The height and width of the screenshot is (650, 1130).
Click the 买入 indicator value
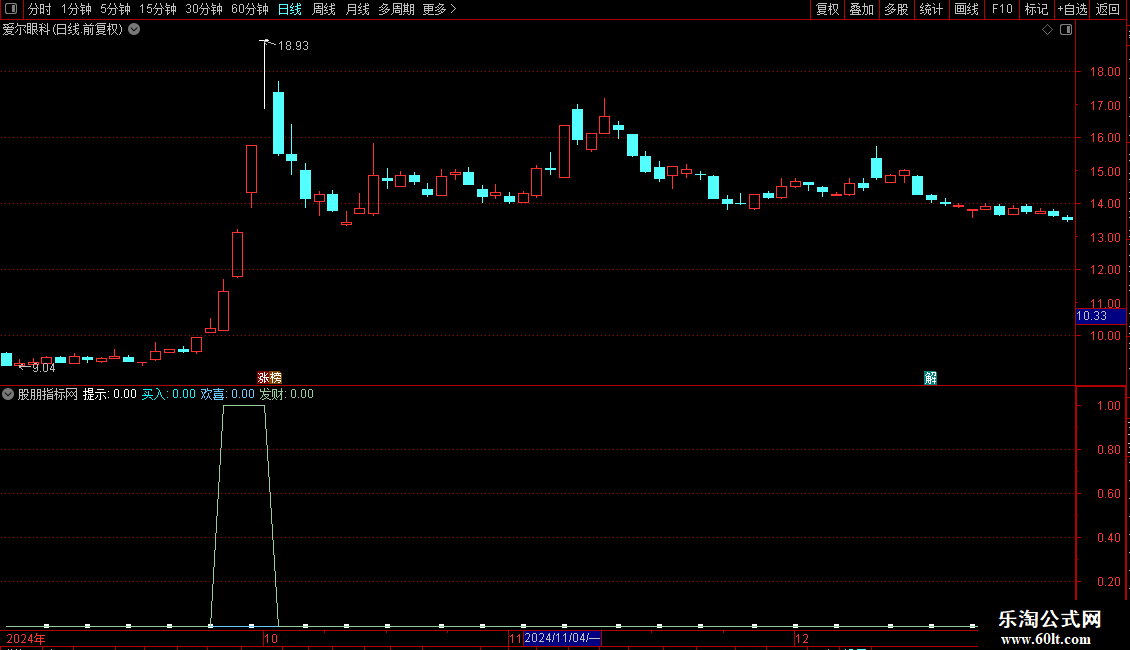click(169, 394)
